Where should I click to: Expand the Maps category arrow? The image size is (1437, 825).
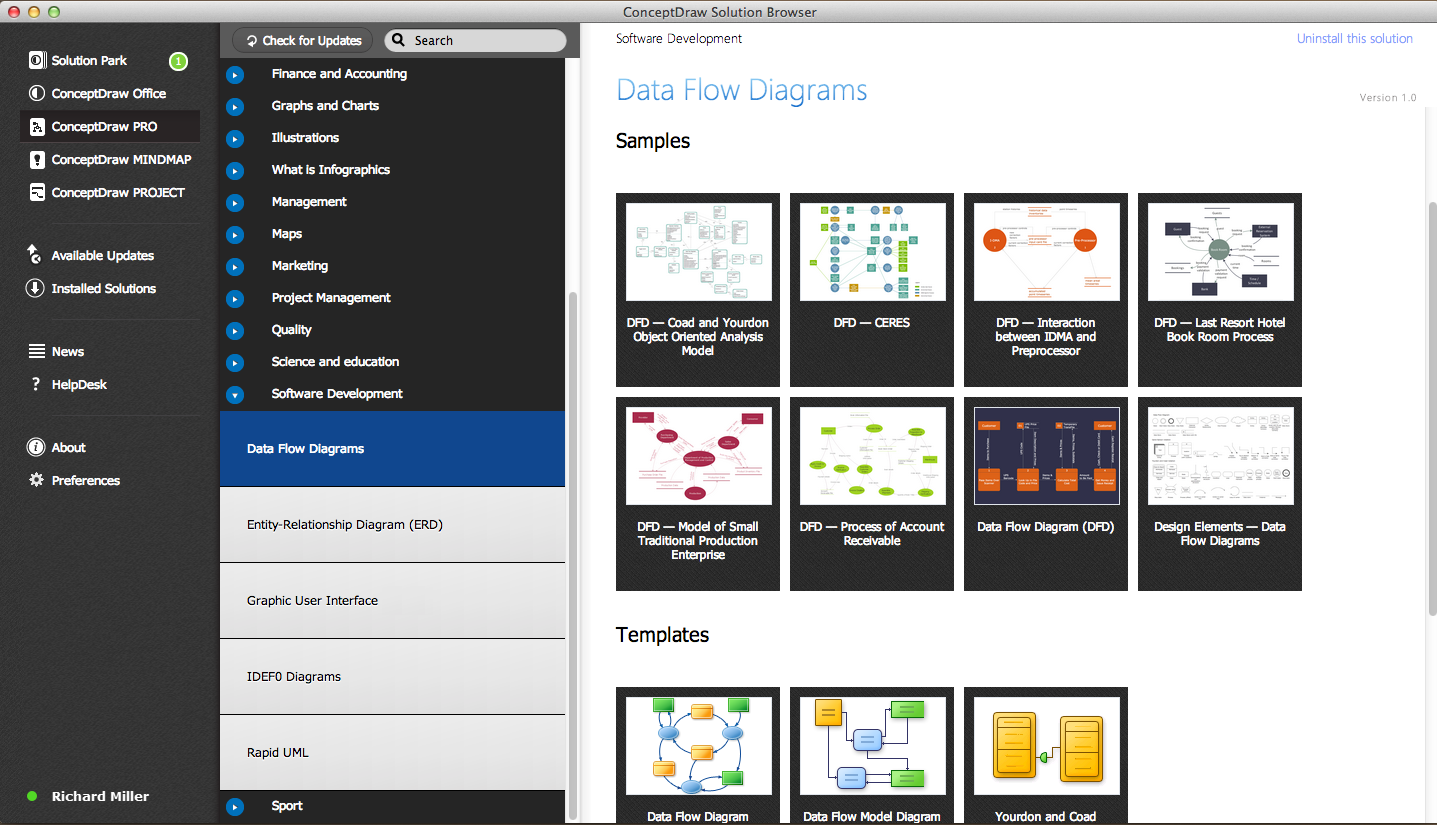point(235,234)
